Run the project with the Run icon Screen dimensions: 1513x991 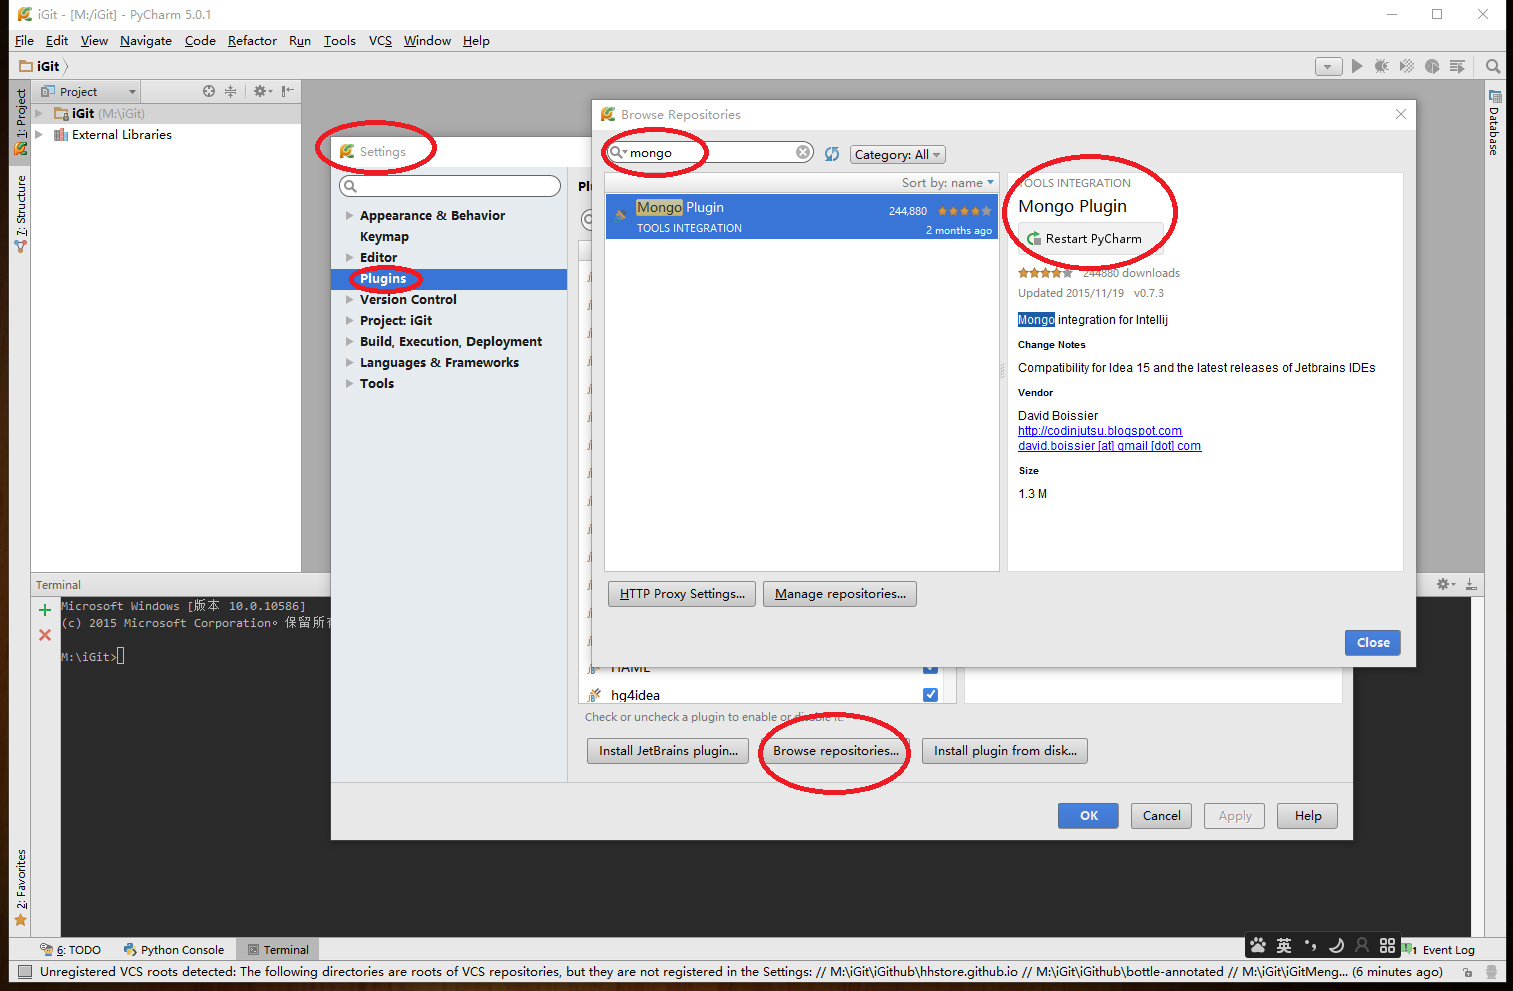point(1357,66)
